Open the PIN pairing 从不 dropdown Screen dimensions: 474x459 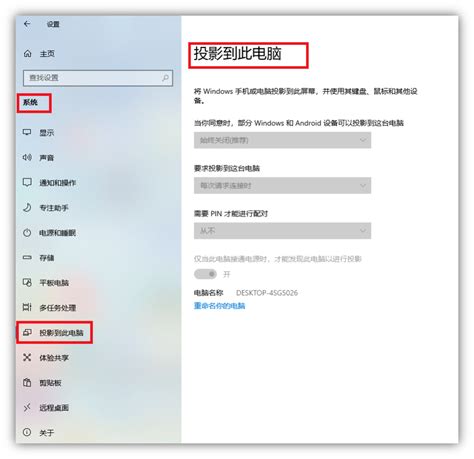coord(282,231)
